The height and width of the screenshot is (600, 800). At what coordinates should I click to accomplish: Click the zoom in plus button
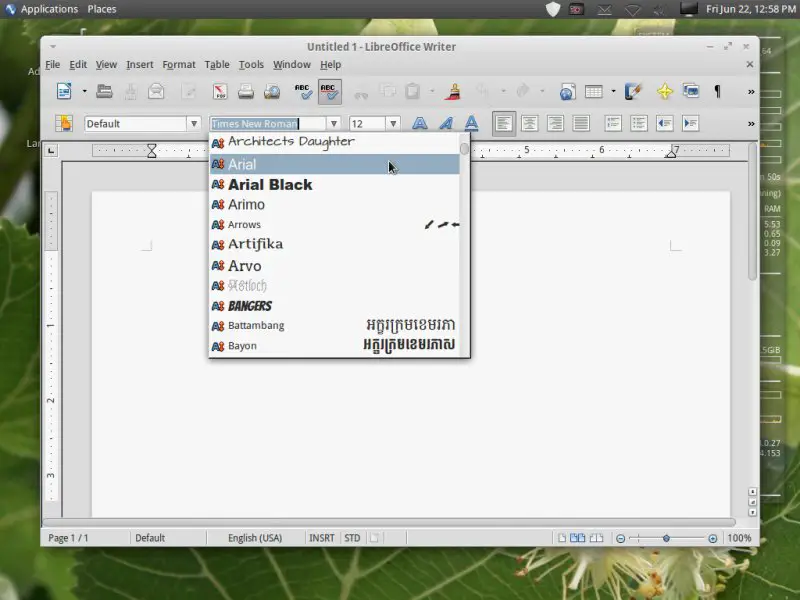[x=713, y=538]
